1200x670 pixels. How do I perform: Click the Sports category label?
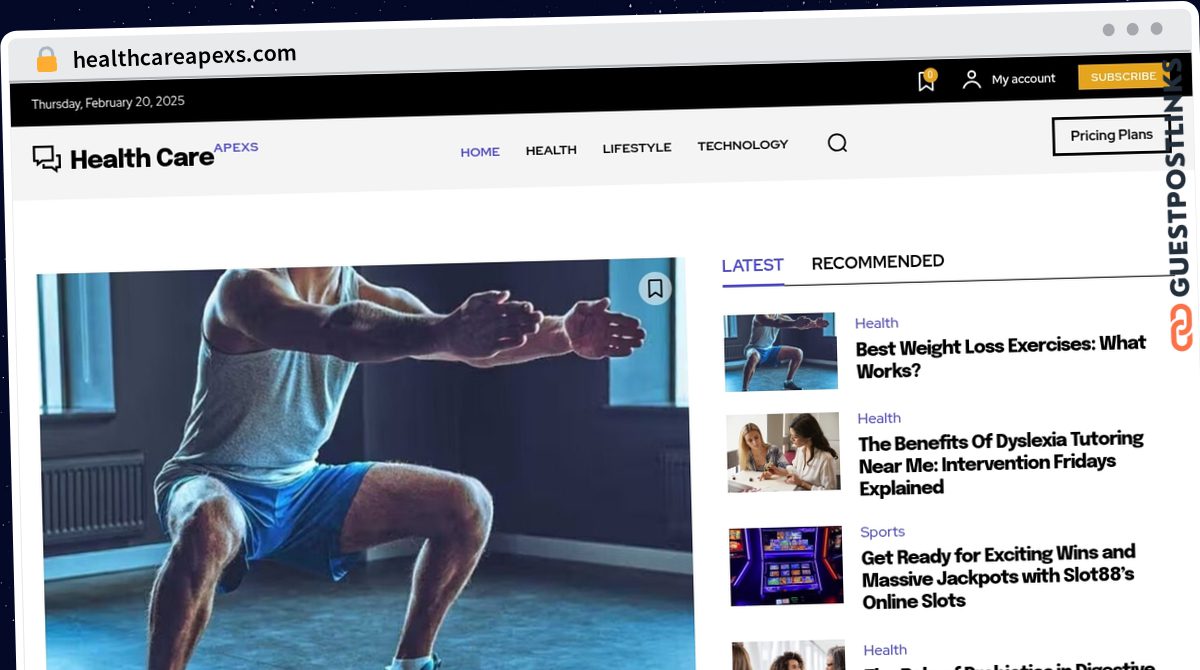click(882, 532)
